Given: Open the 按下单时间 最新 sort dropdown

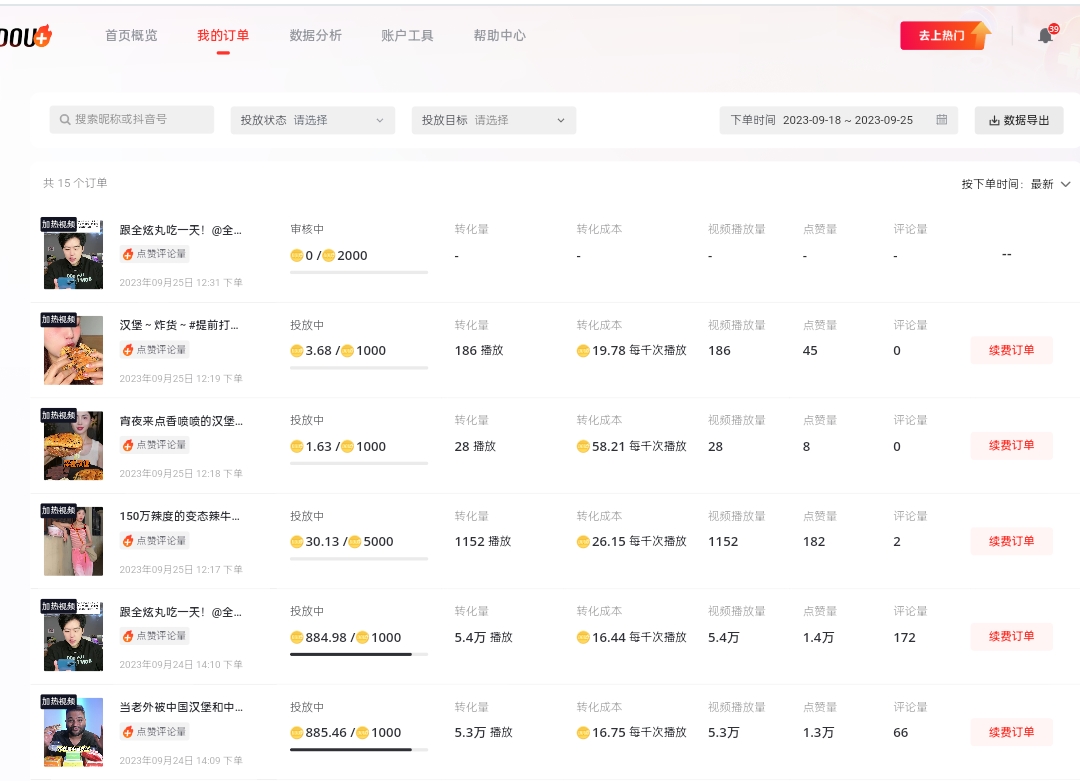Looking at the screenshot, I should click(x=1016, y=184).
